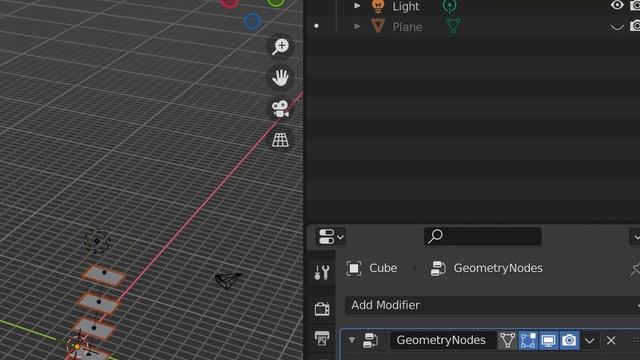
Task: Click the GeometryNodes breadcrumb label
Action: coord(498,268)
